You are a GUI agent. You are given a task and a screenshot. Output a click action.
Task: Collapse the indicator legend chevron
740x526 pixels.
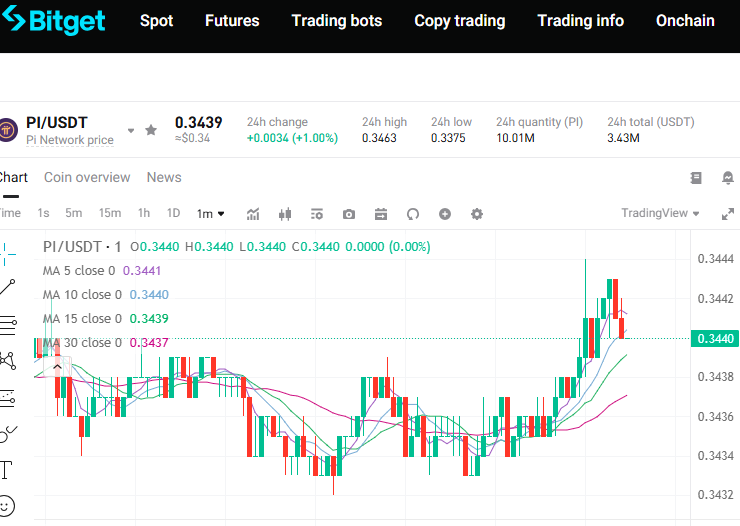[x=57, y=367]
